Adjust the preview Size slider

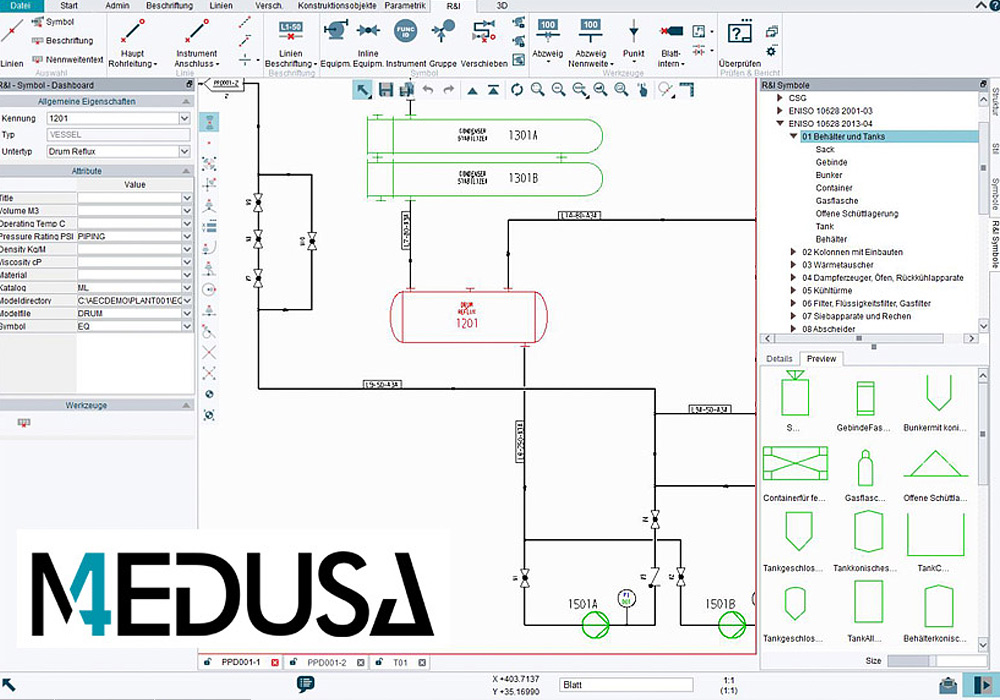click(x=931, y=661)
